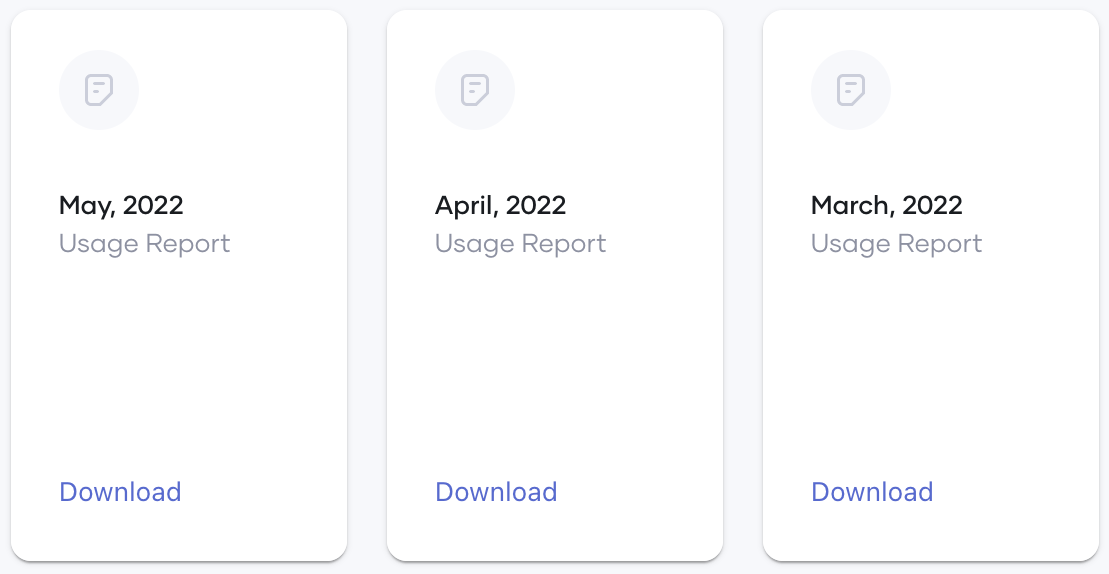Click Usage Report subtitle under May, 2022

pyautogui.click(x=144, y=244)
